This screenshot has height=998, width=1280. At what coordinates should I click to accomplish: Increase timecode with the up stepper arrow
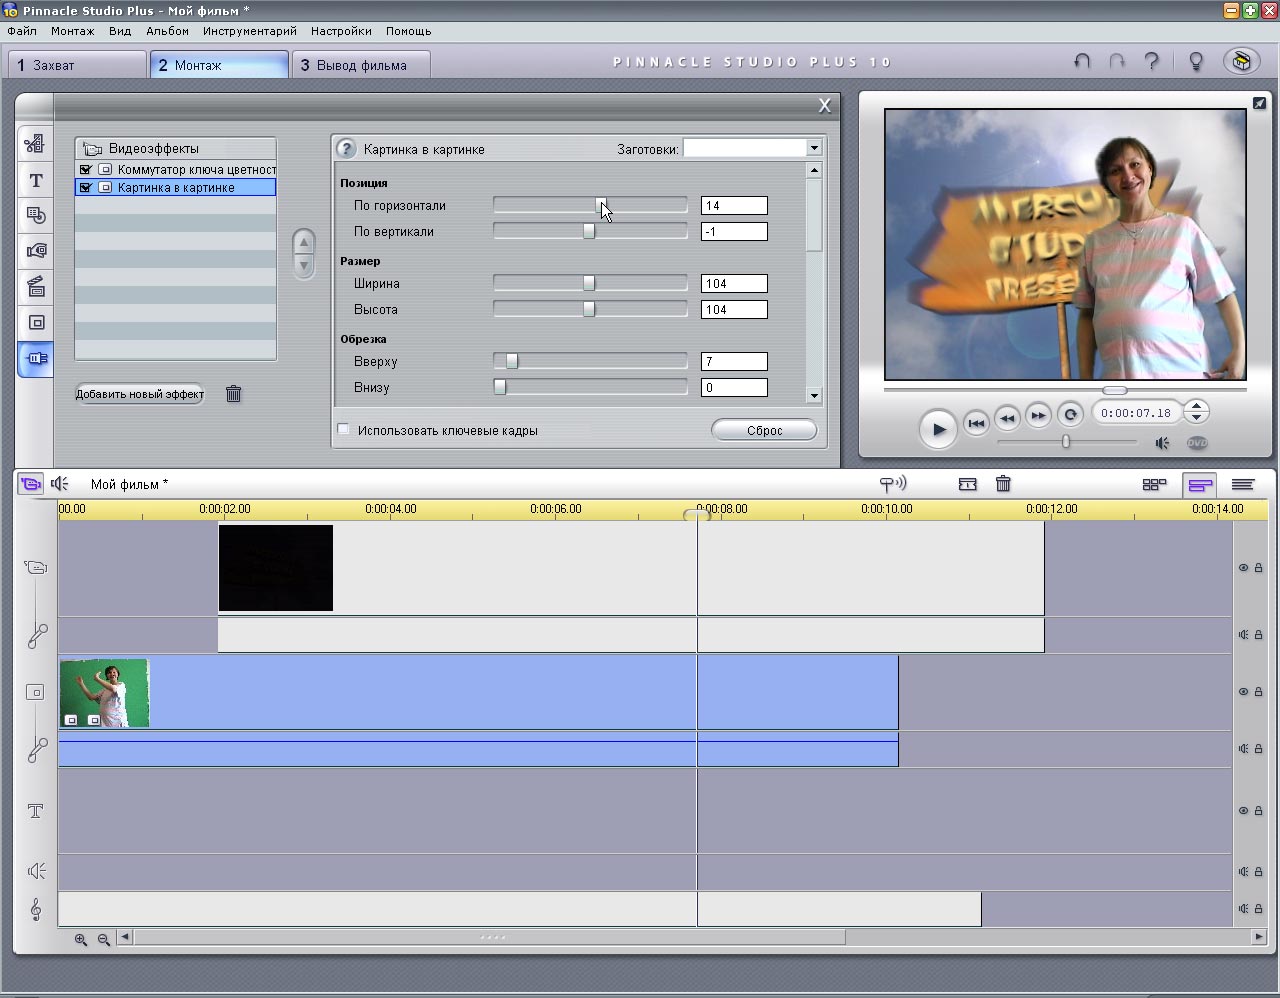[x=1197, y=406]
